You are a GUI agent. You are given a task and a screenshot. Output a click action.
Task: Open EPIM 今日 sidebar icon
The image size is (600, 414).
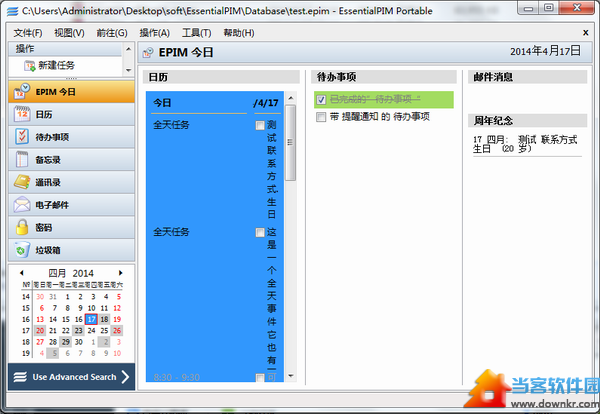(x=21, y=91)
